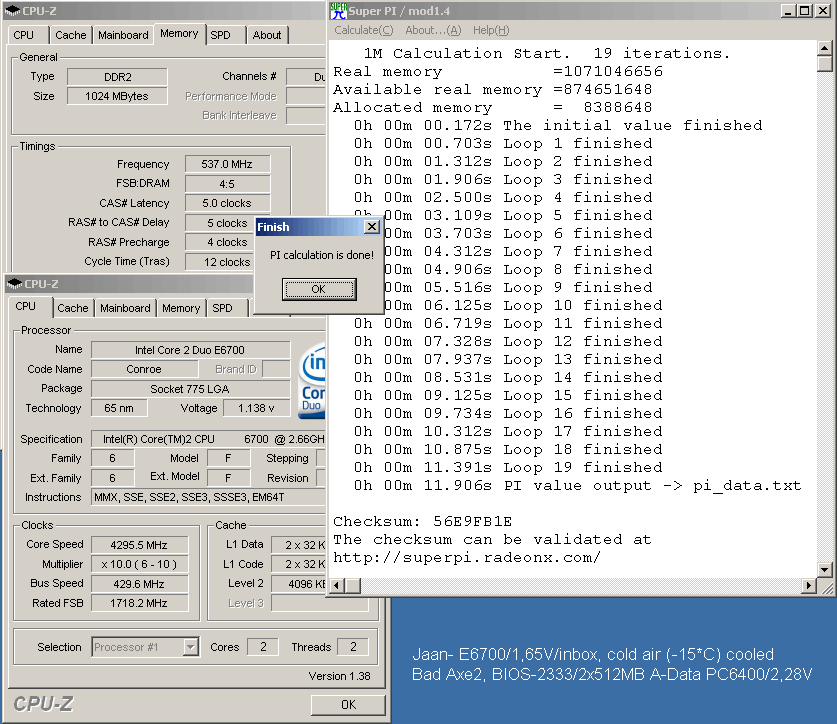
Task: Click the memory Size field 1024 MBytes
Action: (117, 97)
